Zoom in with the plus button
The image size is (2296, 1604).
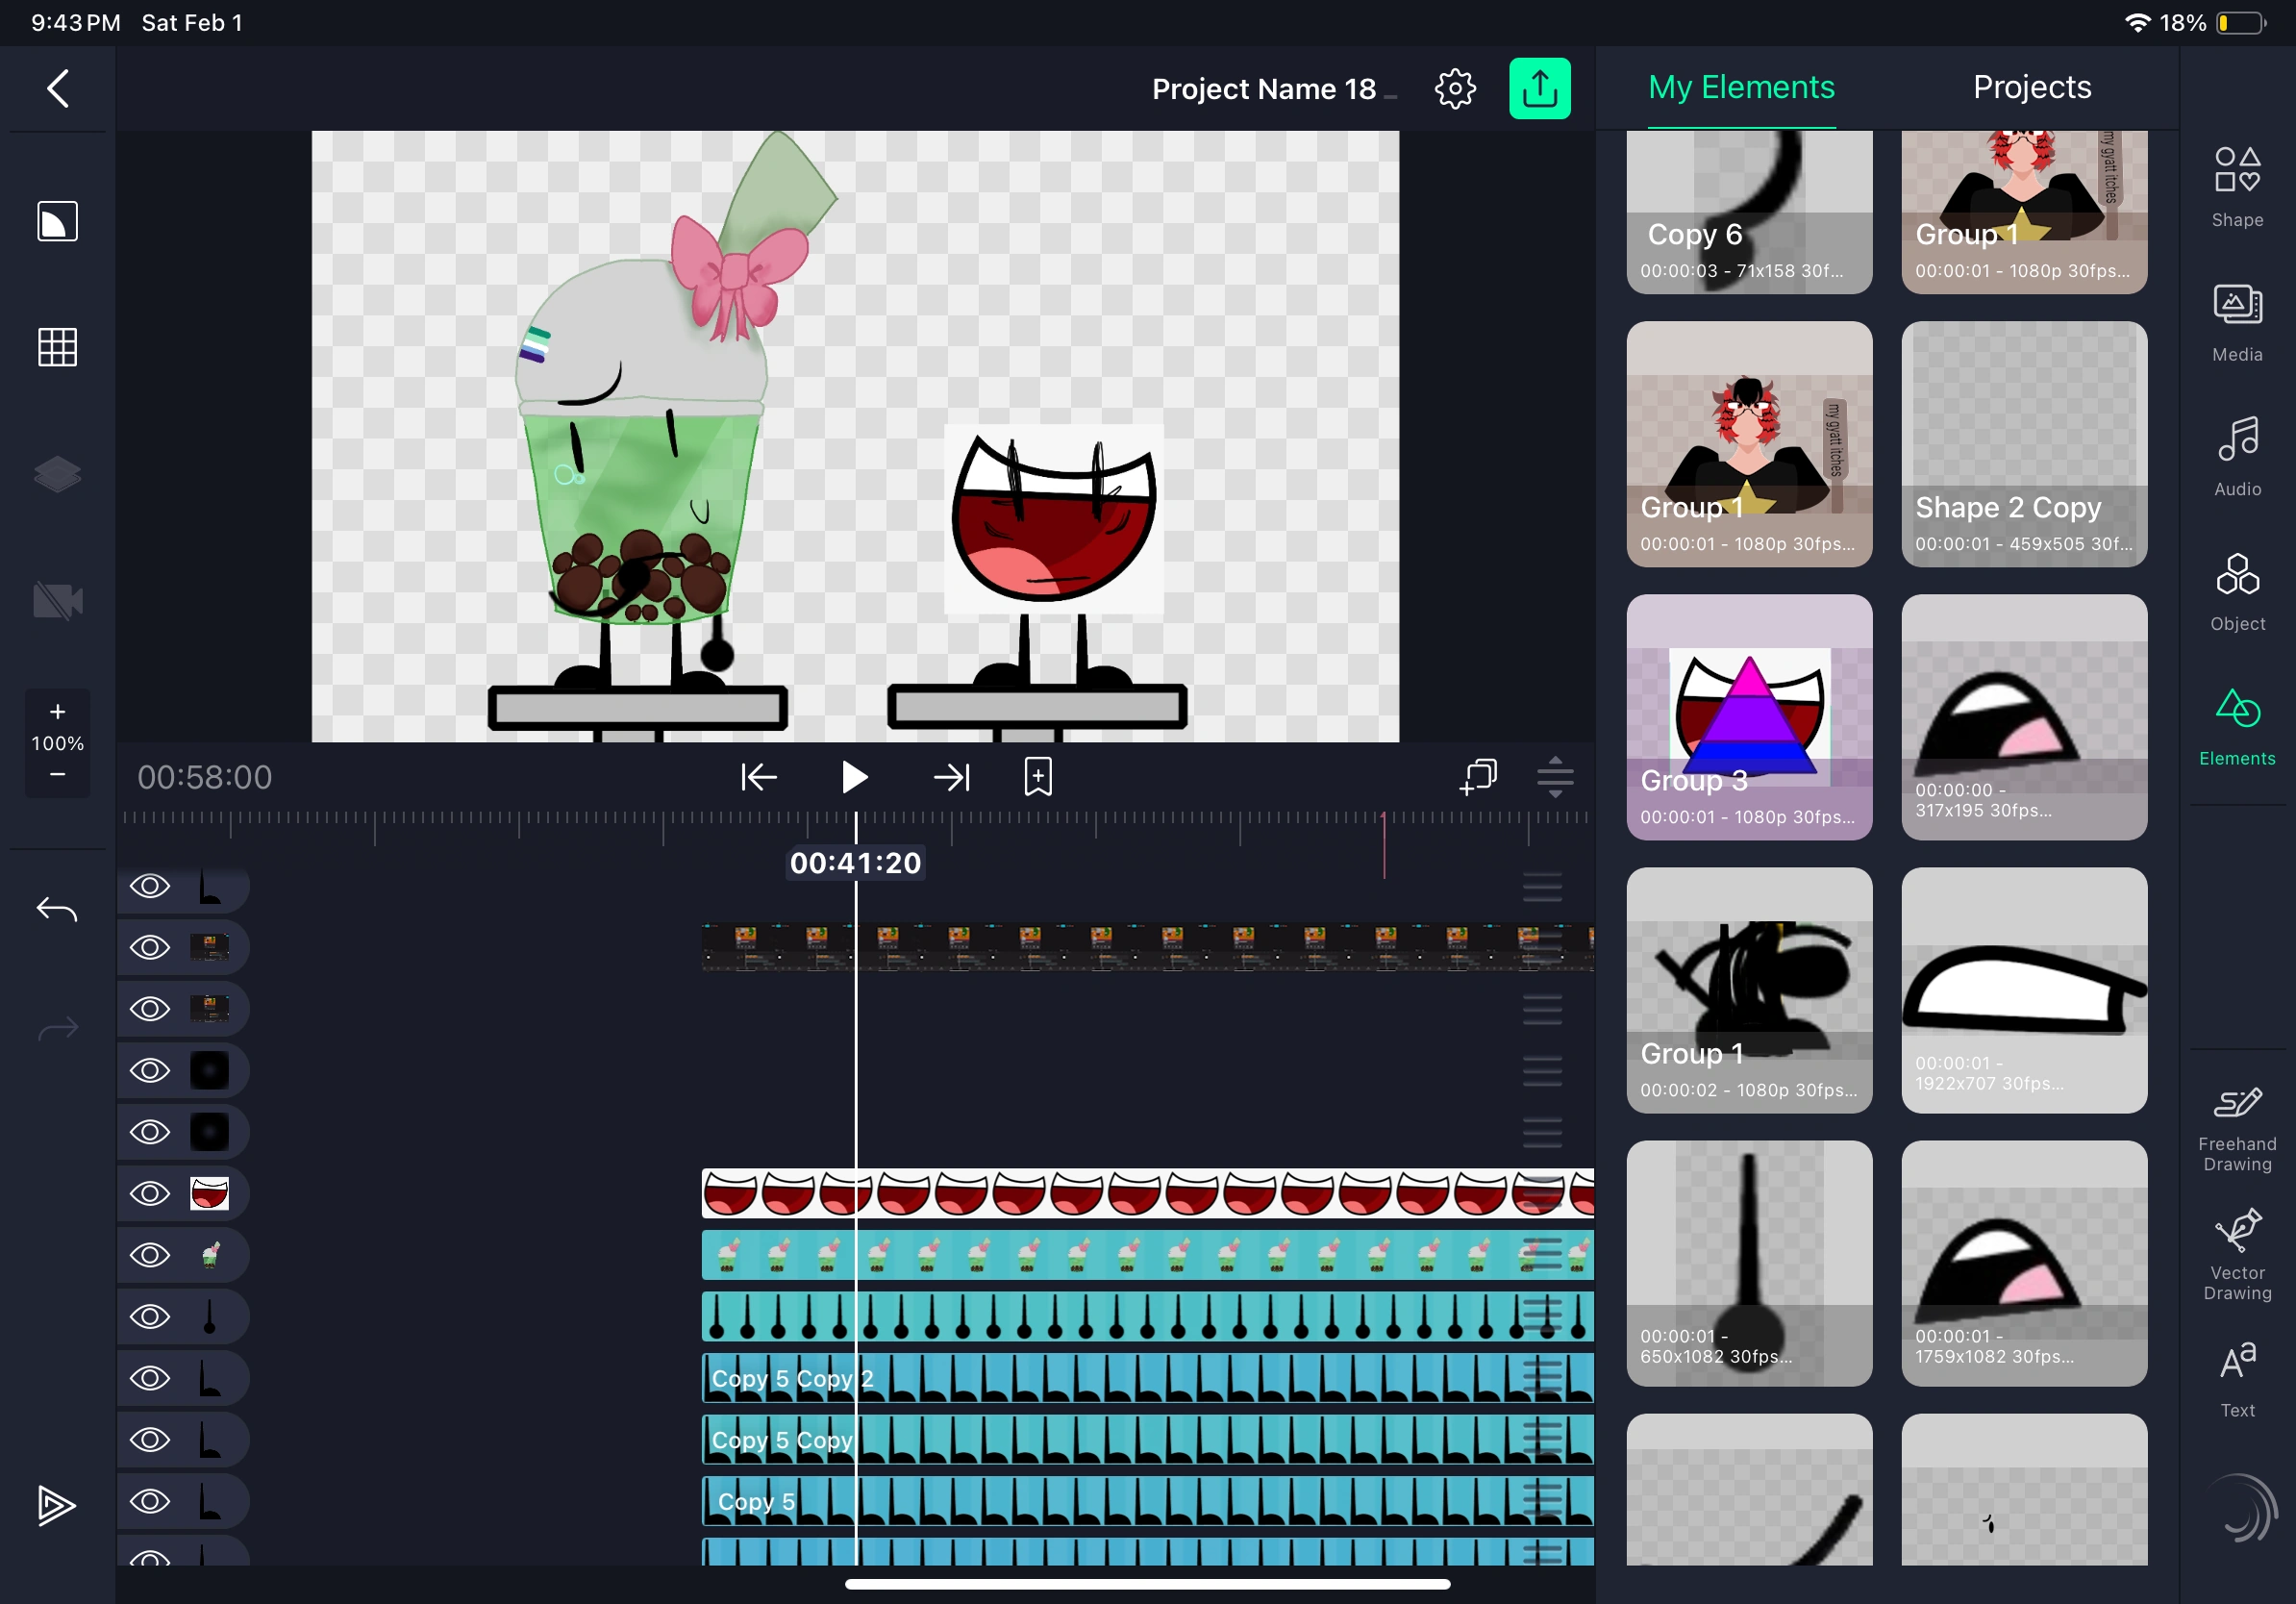57,712
